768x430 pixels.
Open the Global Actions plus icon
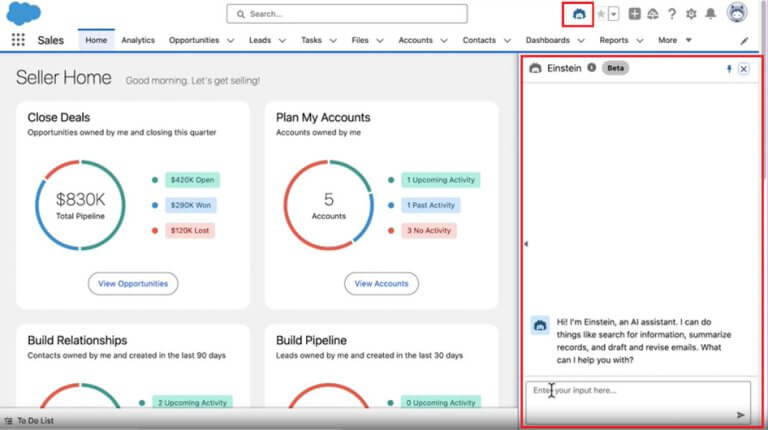634,14
